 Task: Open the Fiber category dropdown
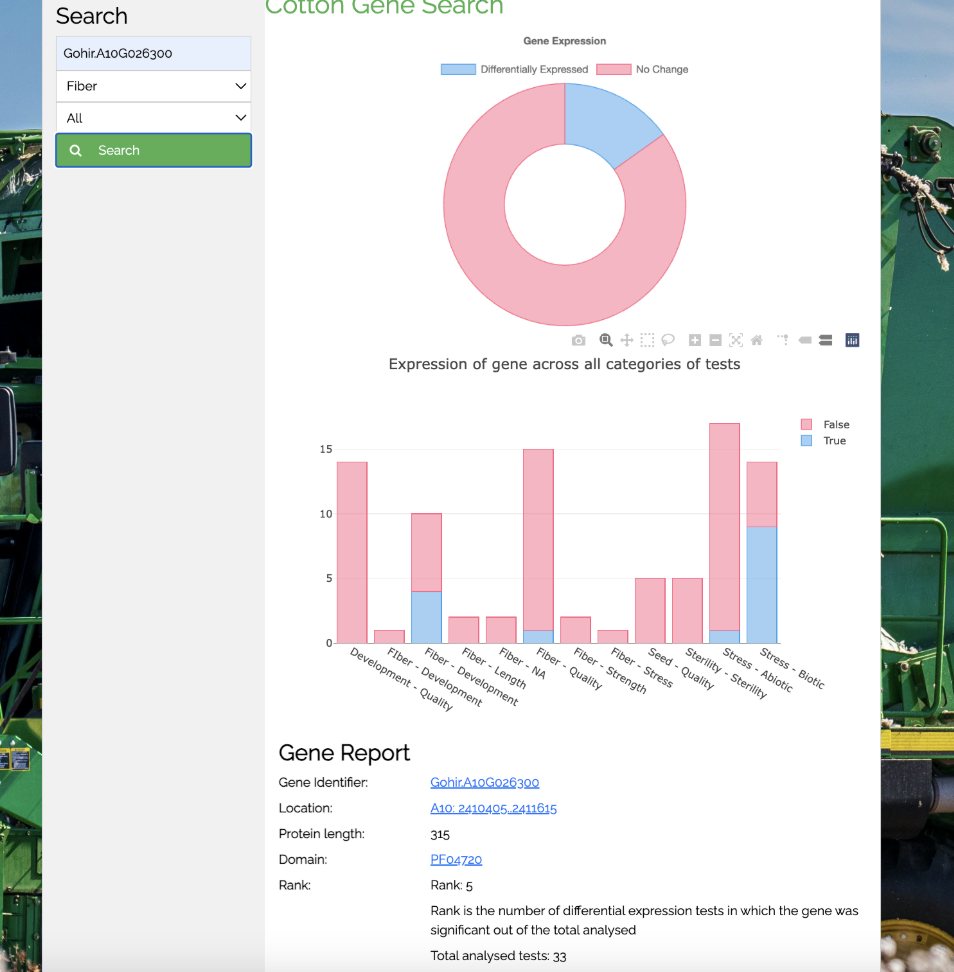click(154, 86)
